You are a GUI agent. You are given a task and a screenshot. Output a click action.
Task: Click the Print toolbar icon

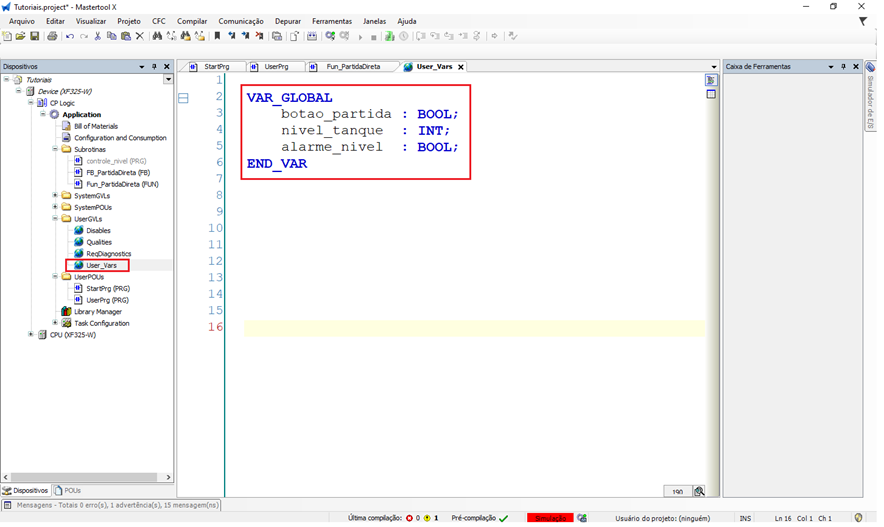point(52,36)
